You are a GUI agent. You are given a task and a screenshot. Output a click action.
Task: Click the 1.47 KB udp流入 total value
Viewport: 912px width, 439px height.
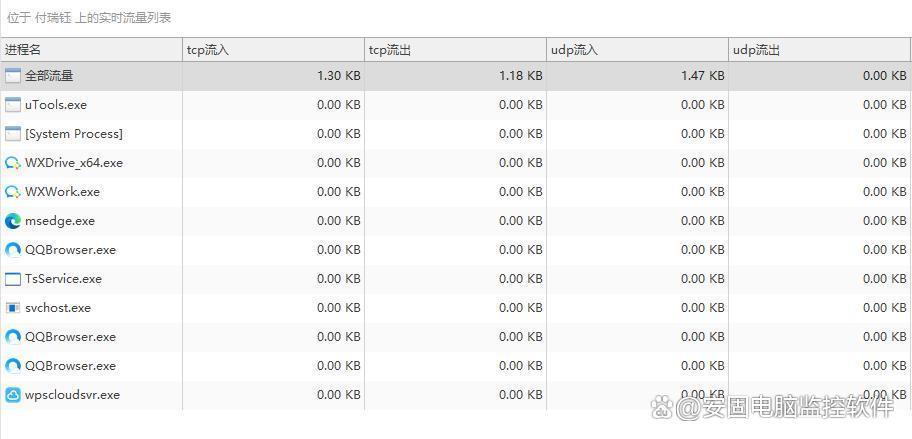(703, 76)
